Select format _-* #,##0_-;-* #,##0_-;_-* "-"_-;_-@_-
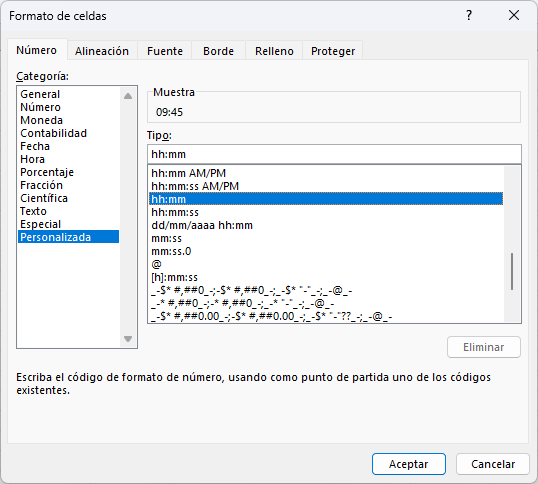 pos(326,304)
